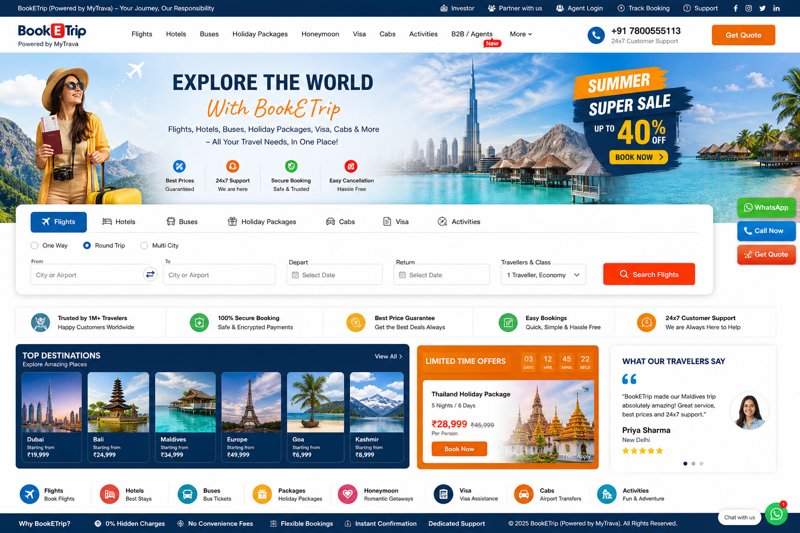Open the Track Booking link

click(643, 8)
